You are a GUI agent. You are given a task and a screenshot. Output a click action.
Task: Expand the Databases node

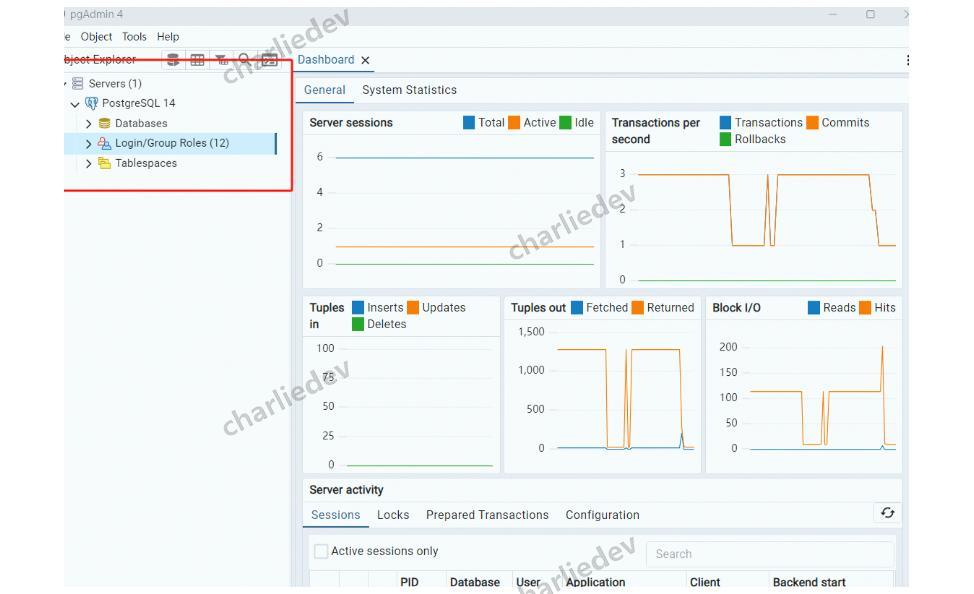[x=88, y=124]
